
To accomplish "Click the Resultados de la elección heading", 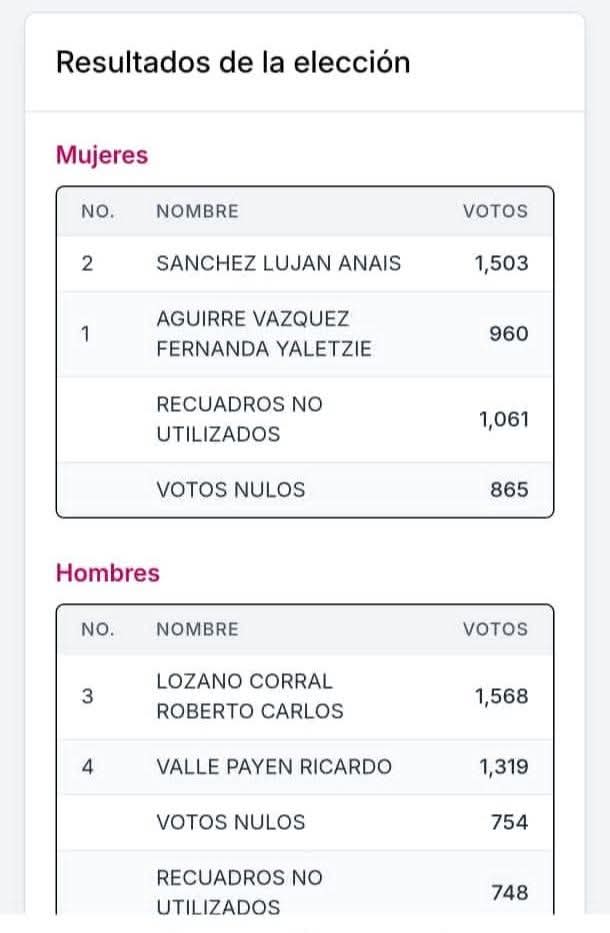I will (233, 62).
